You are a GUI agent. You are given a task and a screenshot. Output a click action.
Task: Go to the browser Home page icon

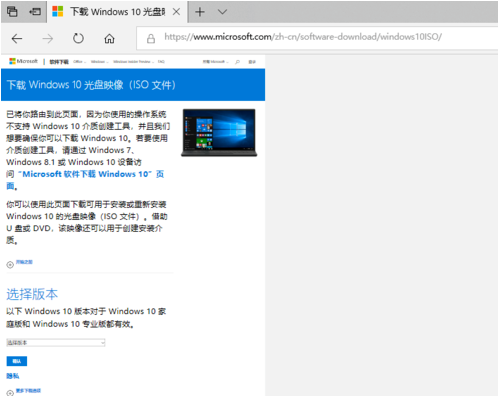tap(109, 39)
